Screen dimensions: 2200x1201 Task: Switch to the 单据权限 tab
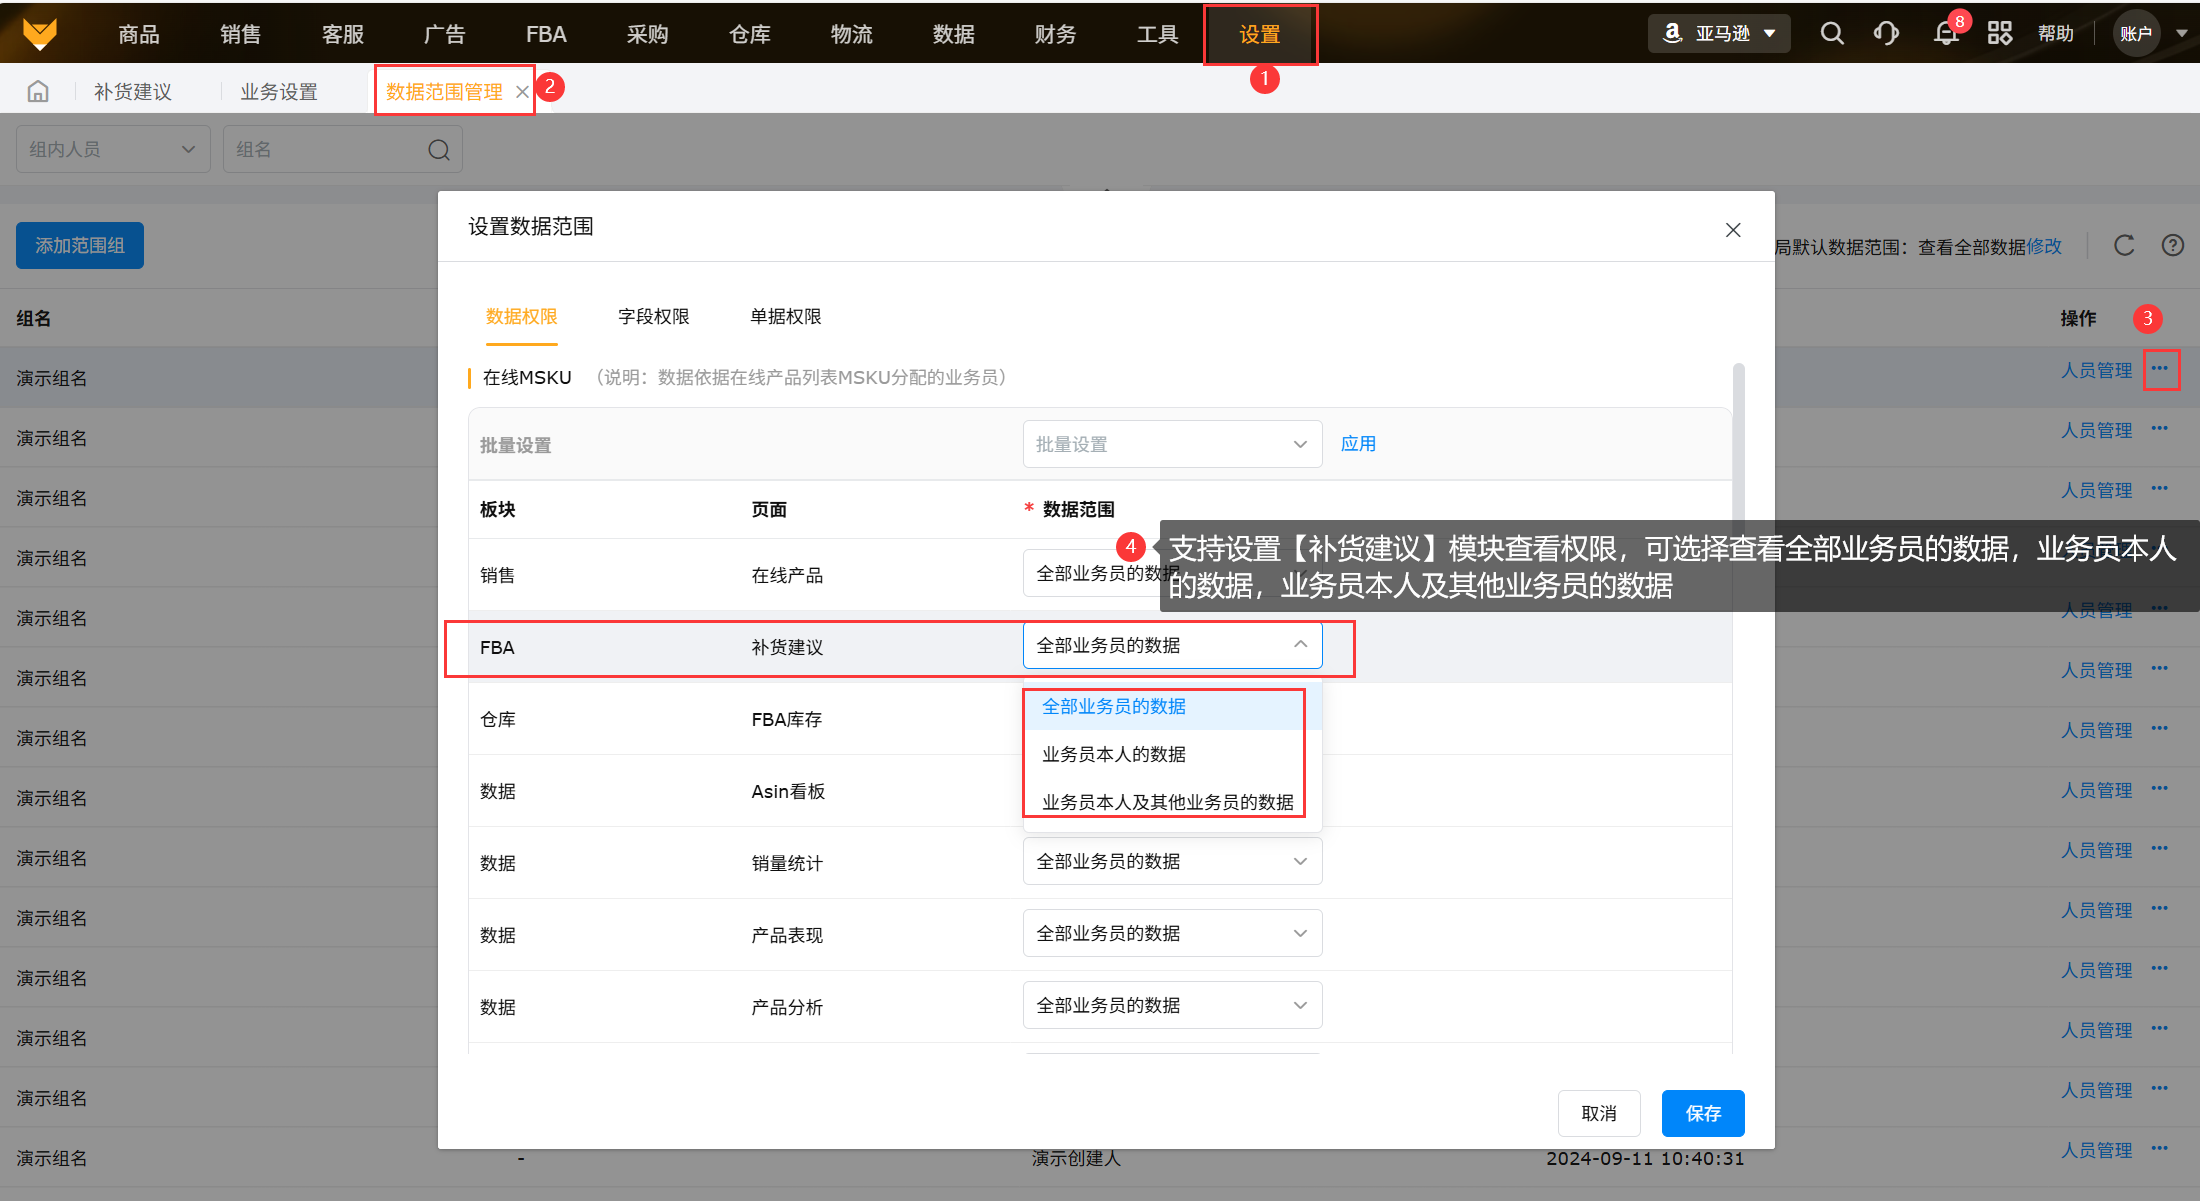click(x=786, y=317)
